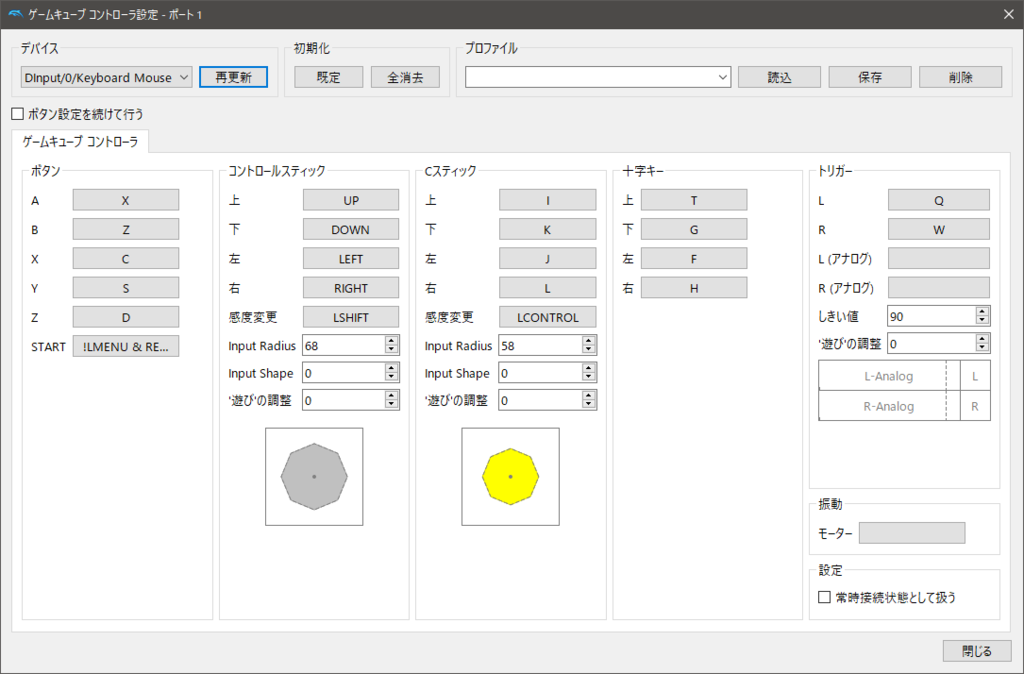Screen dimensions: 1024x674
Task: Click the R trigger mapping W
Action: 938,229
